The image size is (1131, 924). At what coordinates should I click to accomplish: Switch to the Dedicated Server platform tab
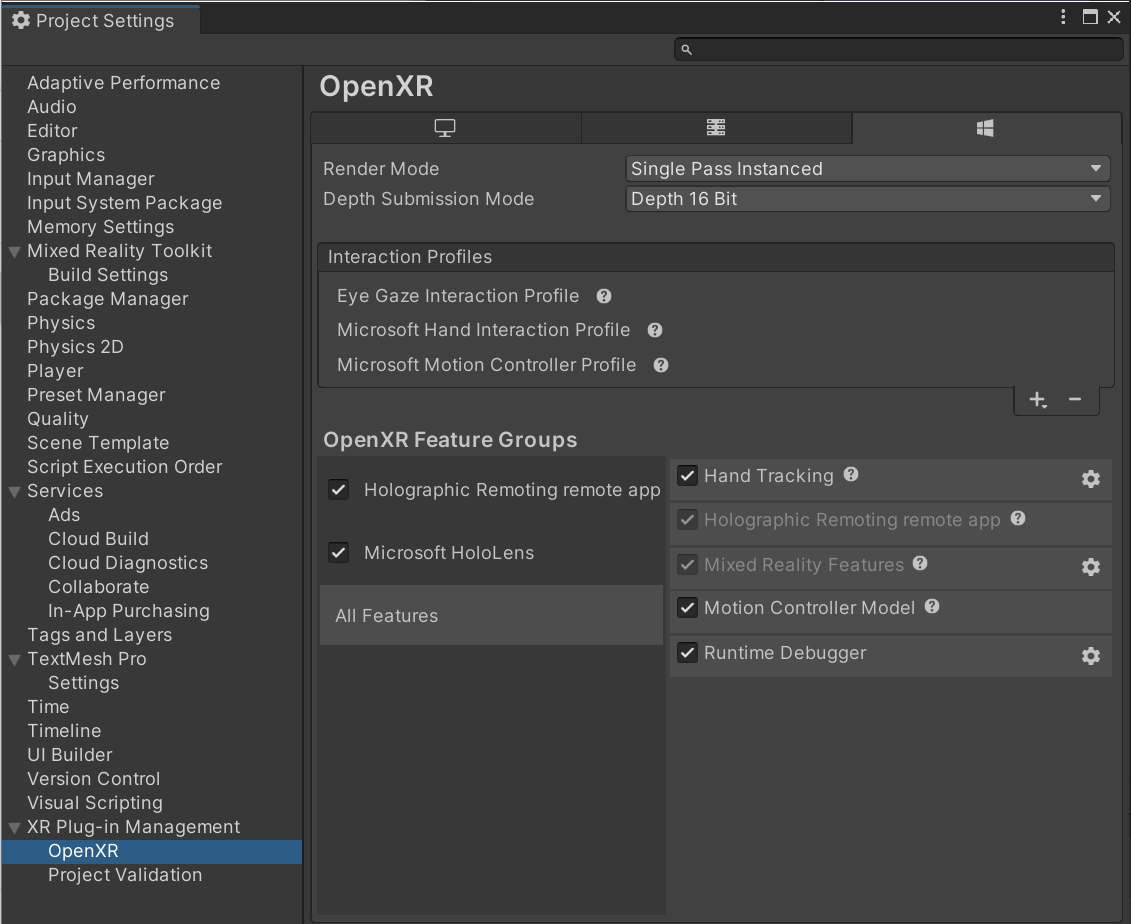coord(716,128)
